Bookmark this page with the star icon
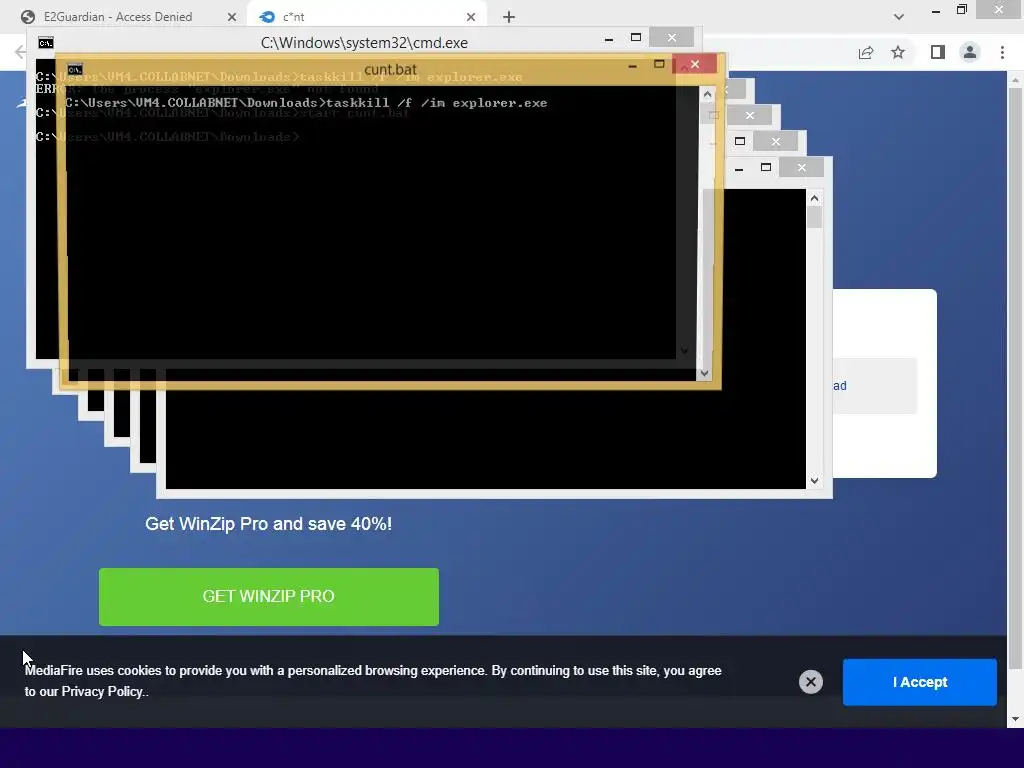The width and height of the screenshot is (1024, 768). (x=898, y=52)
